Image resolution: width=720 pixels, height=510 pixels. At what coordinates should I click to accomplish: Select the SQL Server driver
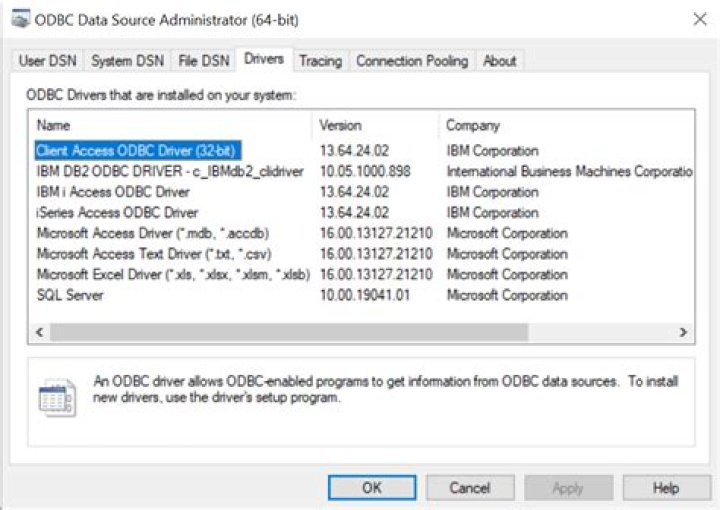click(70, 295)
